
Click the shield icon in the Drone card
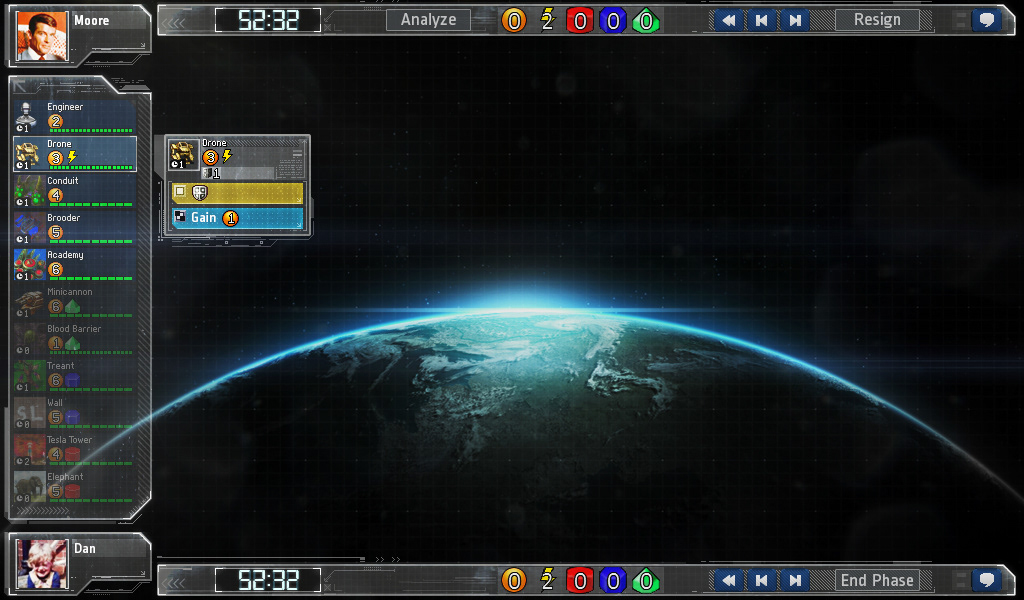click(200, 192)
